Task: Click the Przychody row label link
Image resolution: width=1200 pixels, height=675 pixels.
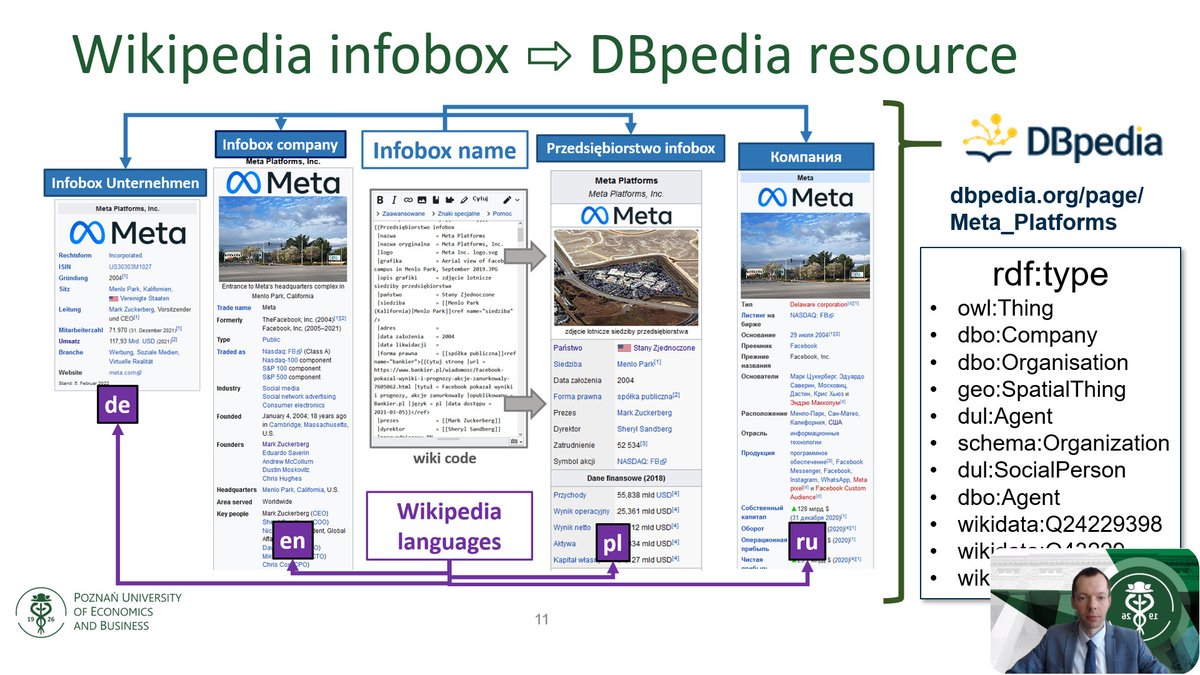Action: pyautogui.click(x=570, y=495)
